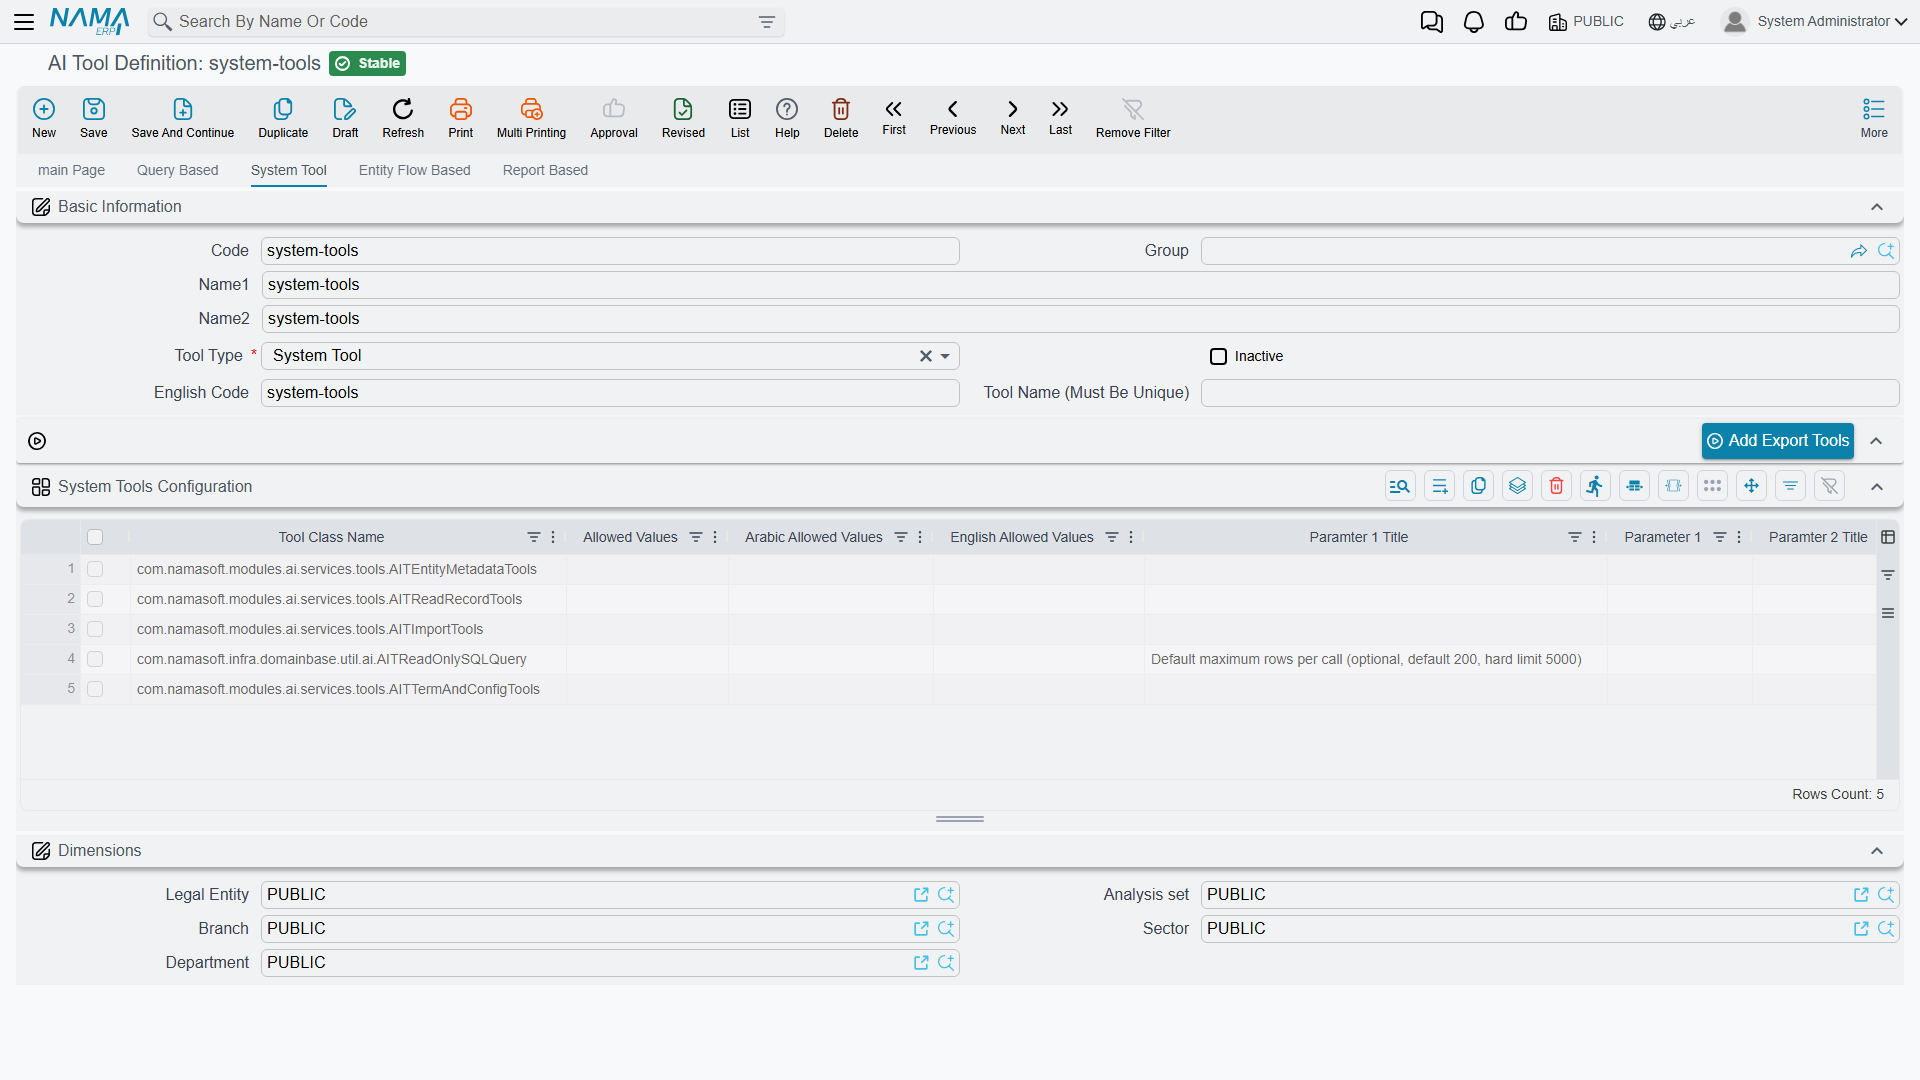Toggle the select-all checkbox in grid header
The image size is (1920, 1080).
click(x=95, y=537)
